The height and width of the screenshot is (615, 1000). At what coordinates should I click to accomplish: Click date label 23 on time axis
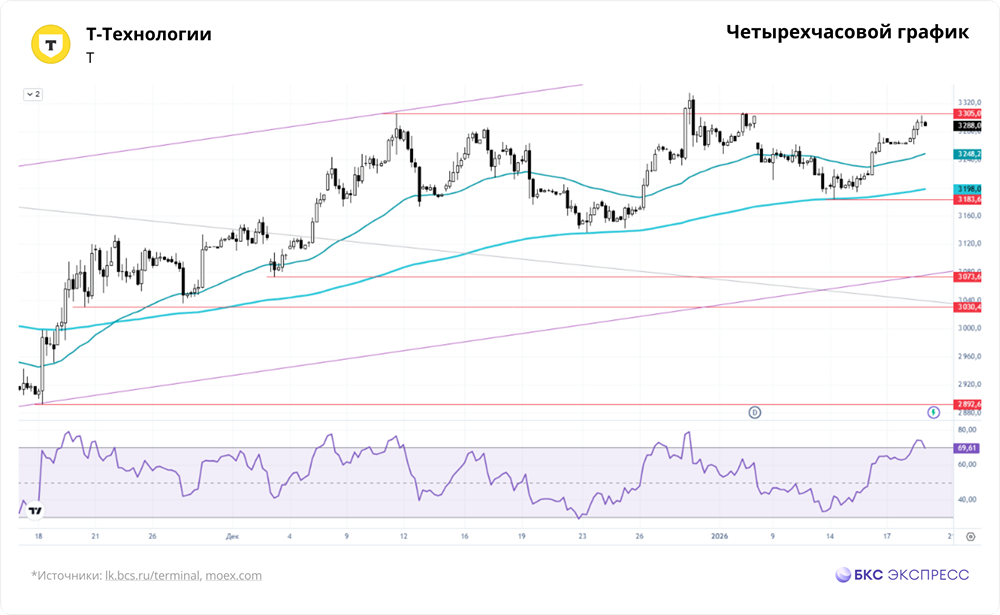point(582,537)
